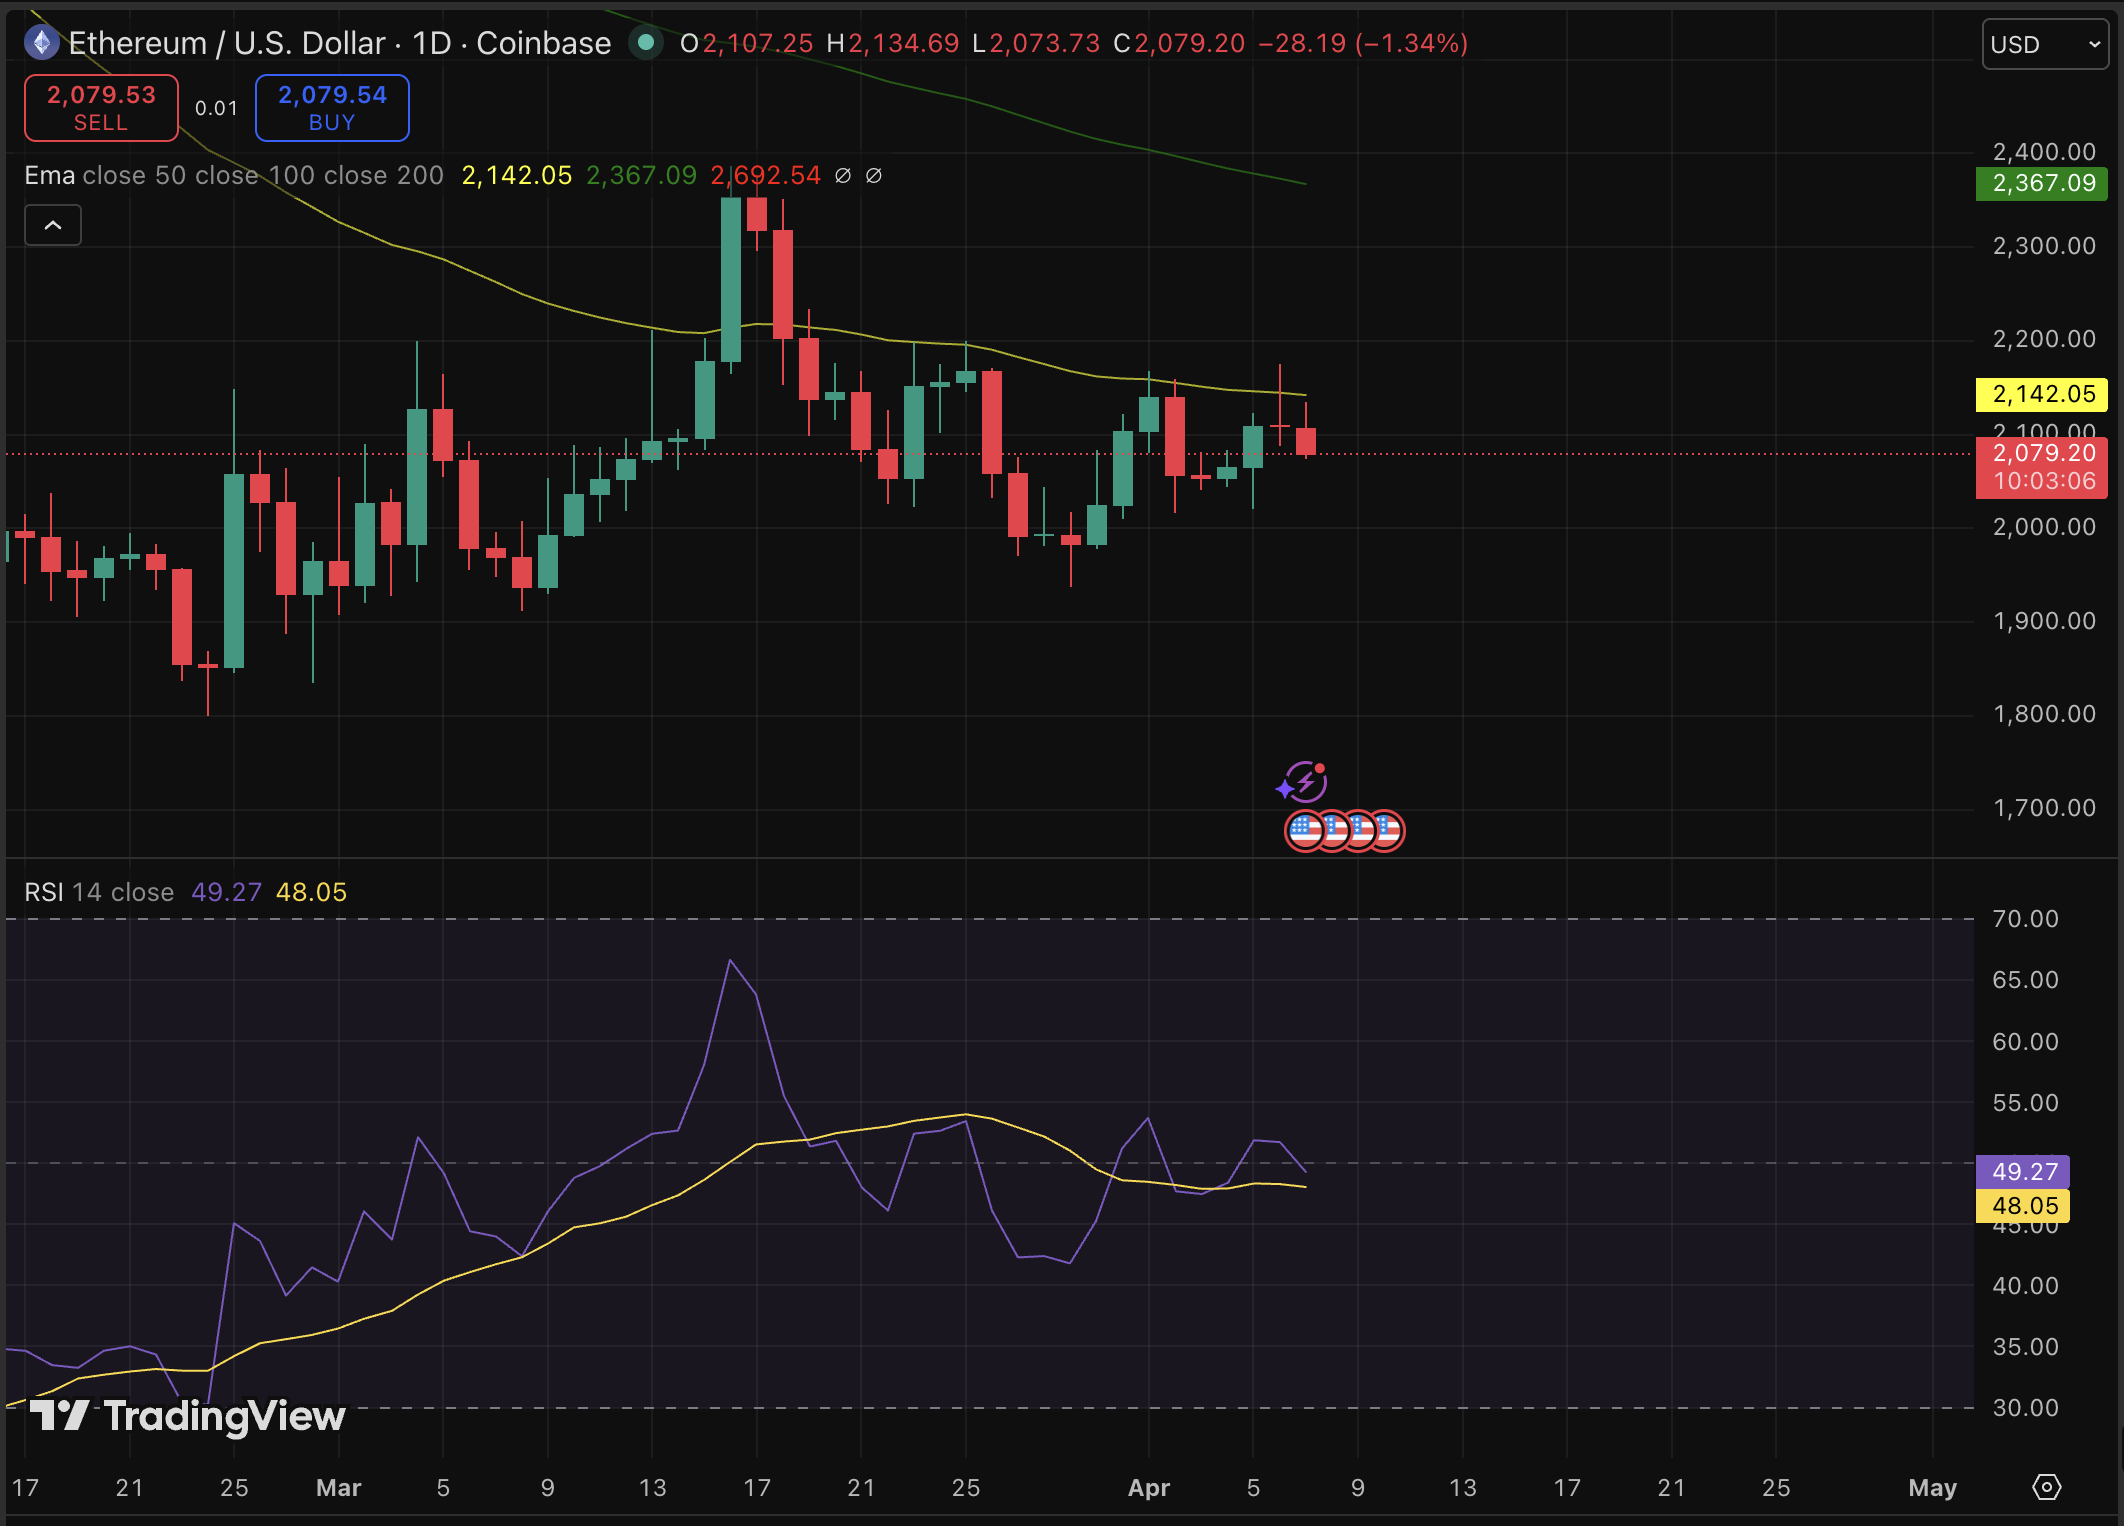Open the USD currency dropdown

point(2044,43)
